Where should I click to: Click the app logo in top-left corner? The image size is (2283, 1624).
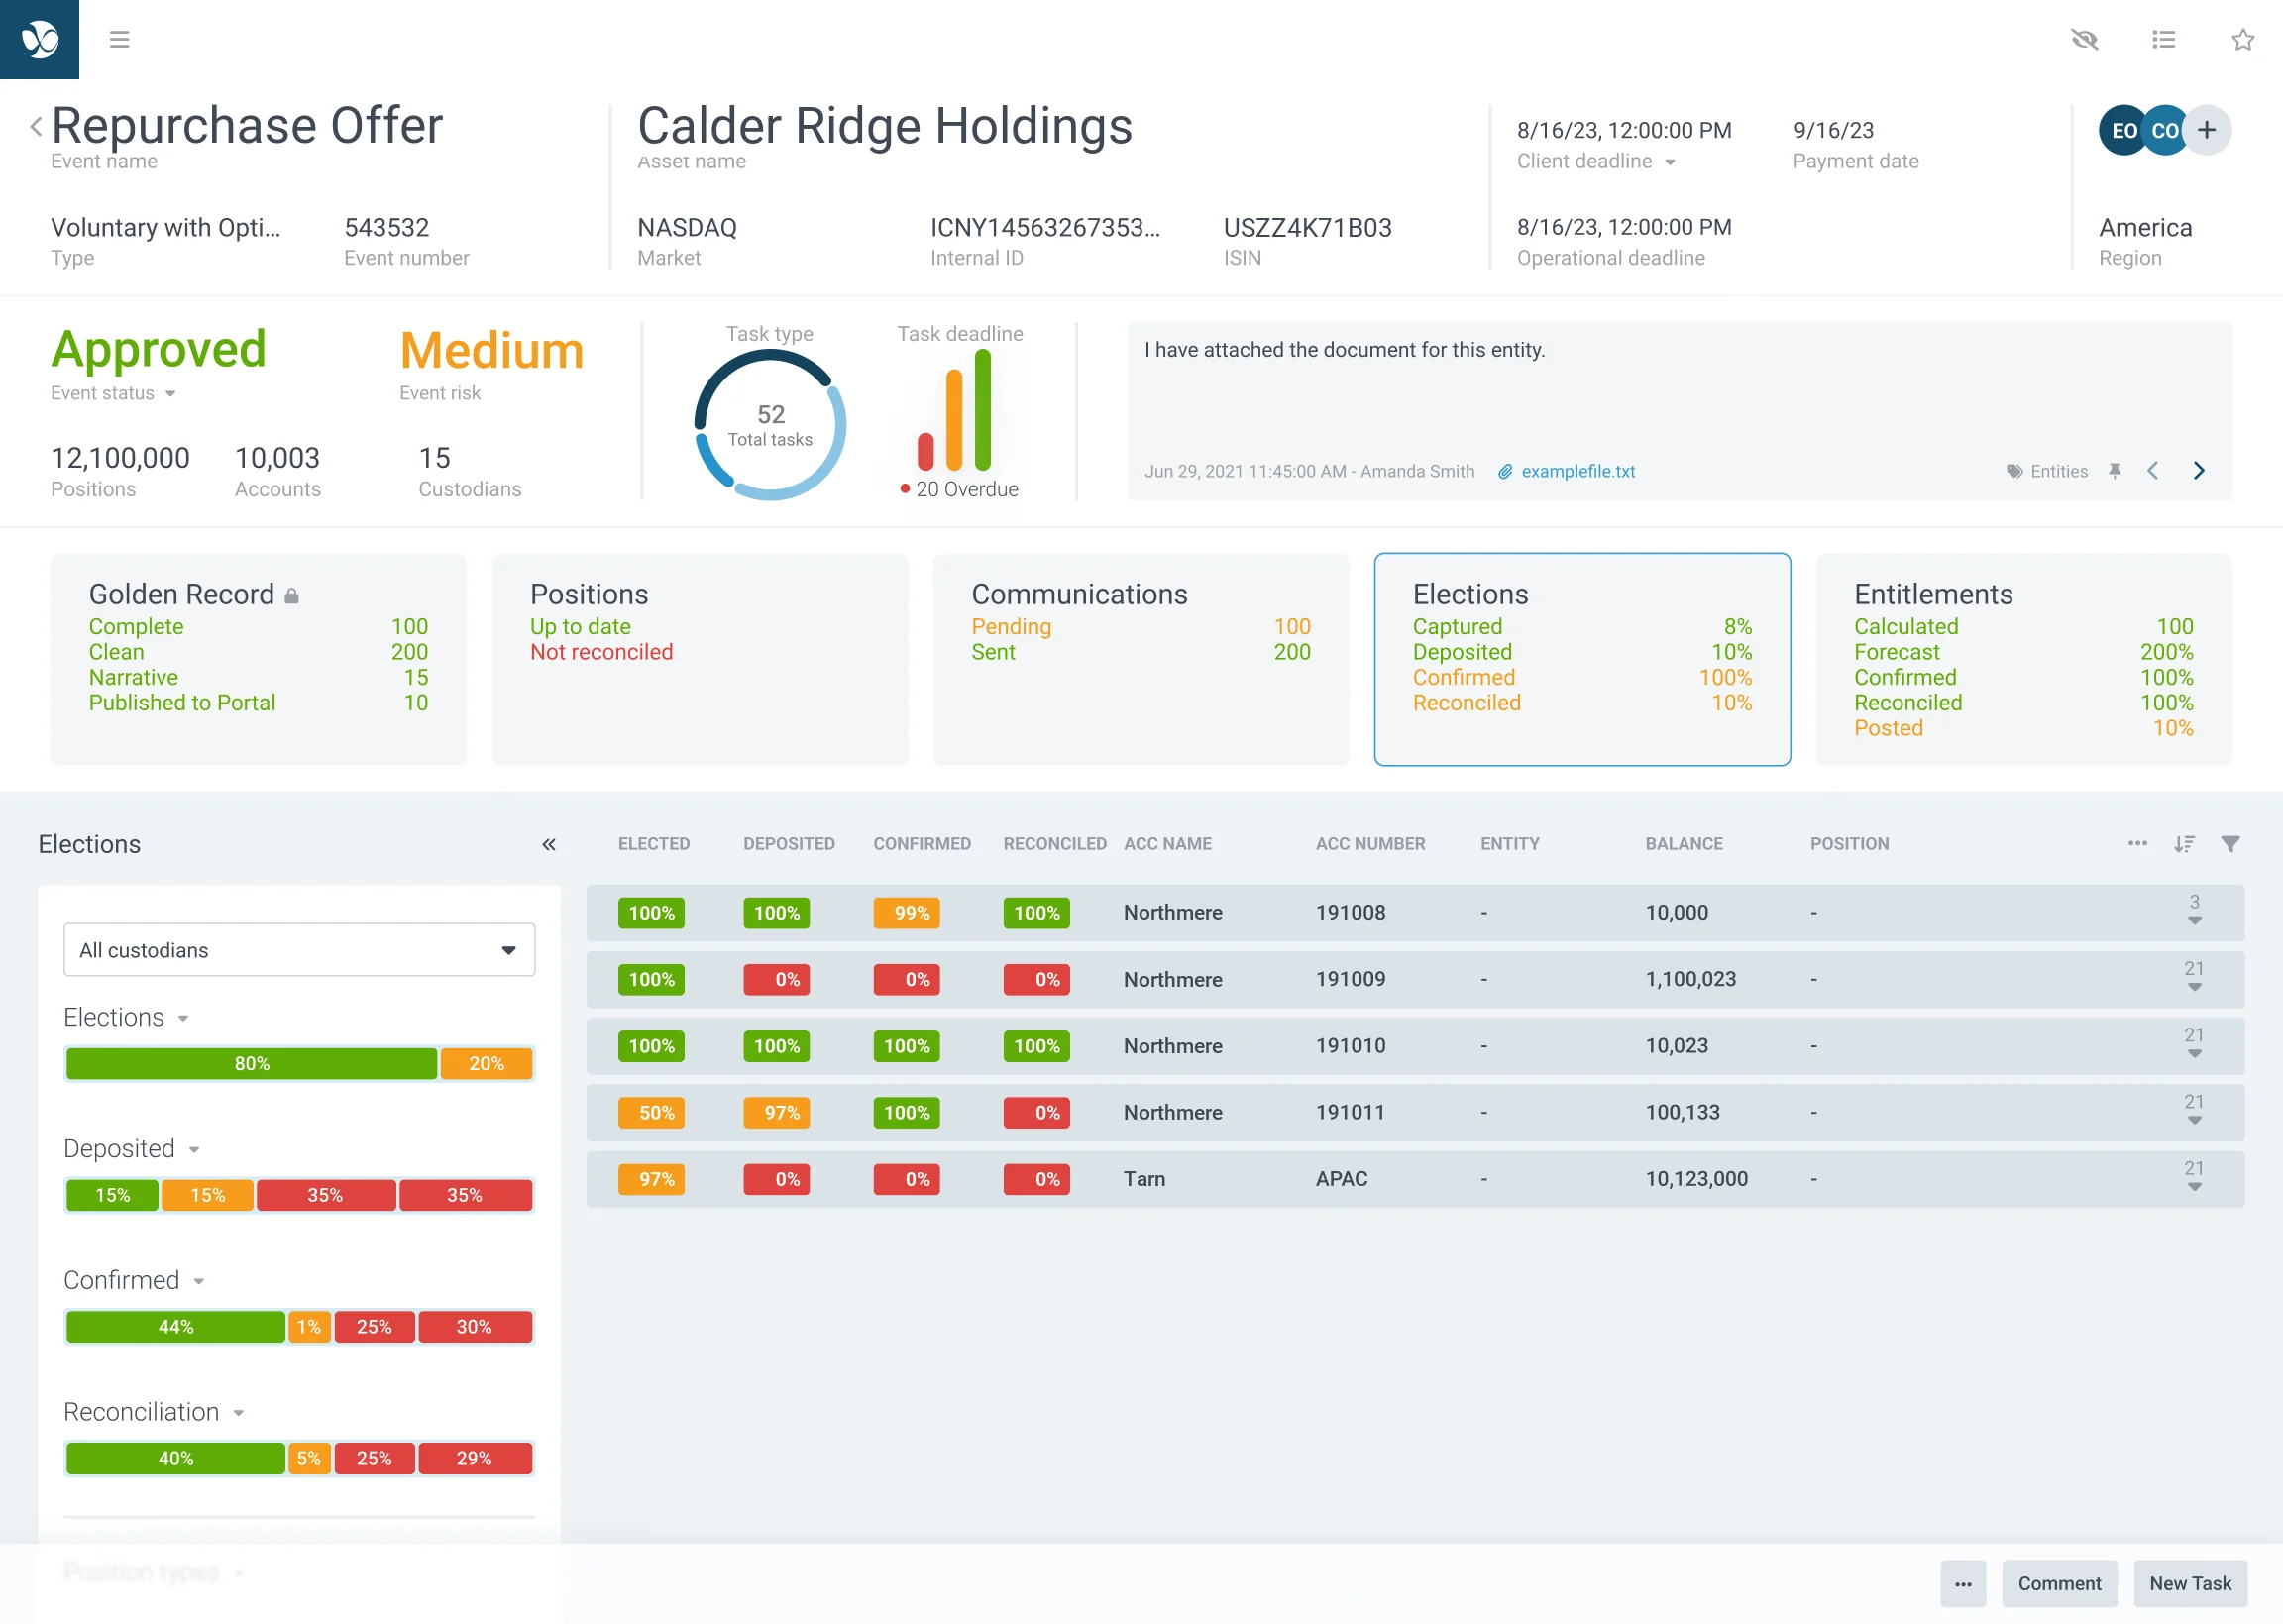pyautogui.click(x=39, y=39)
